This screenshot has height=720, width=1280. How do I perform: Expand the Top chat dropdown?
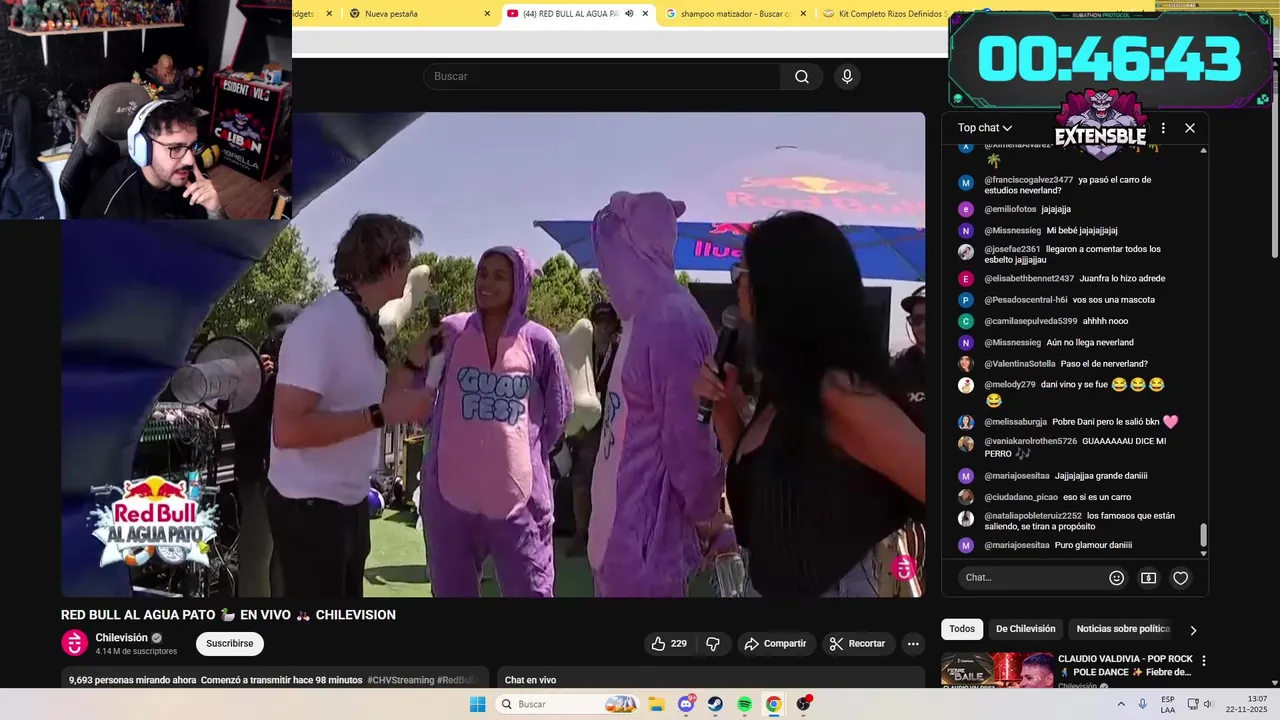[x=985, y=128]
